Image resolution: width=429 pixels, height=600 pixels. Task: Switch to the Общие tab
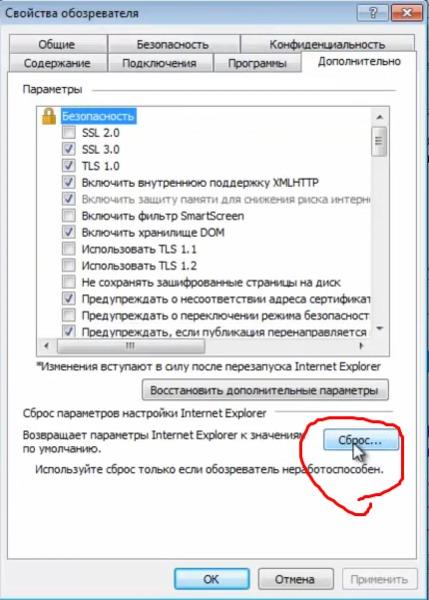57,44
